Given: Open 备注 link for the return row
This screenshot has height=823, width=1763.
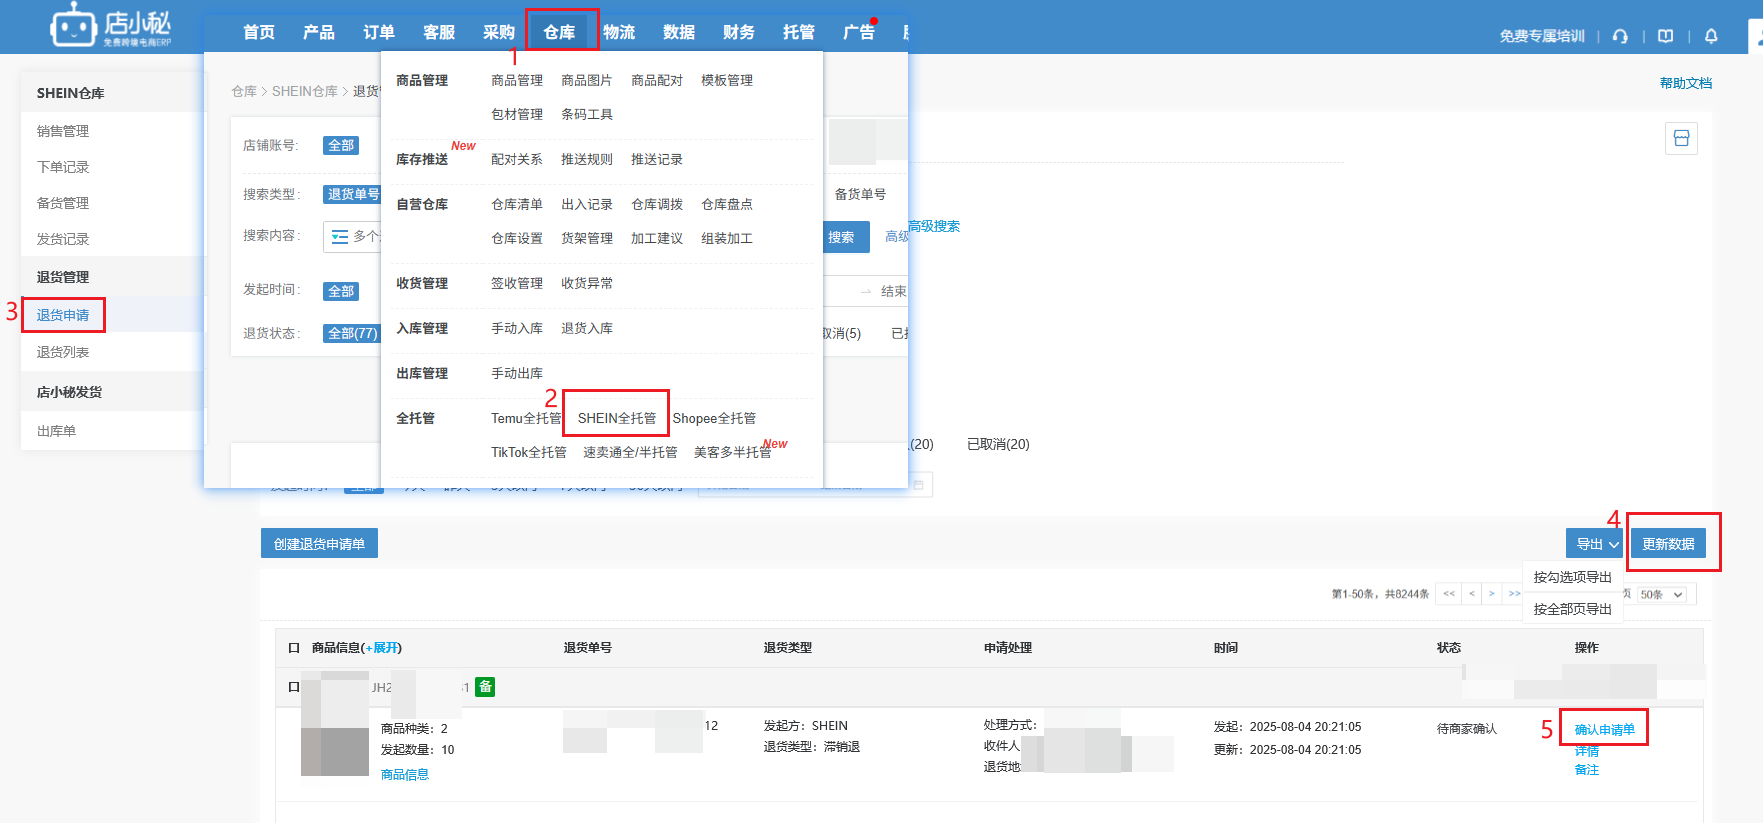Looking at the screenshot, I should pyautogui.click(x=1587, y=769).
